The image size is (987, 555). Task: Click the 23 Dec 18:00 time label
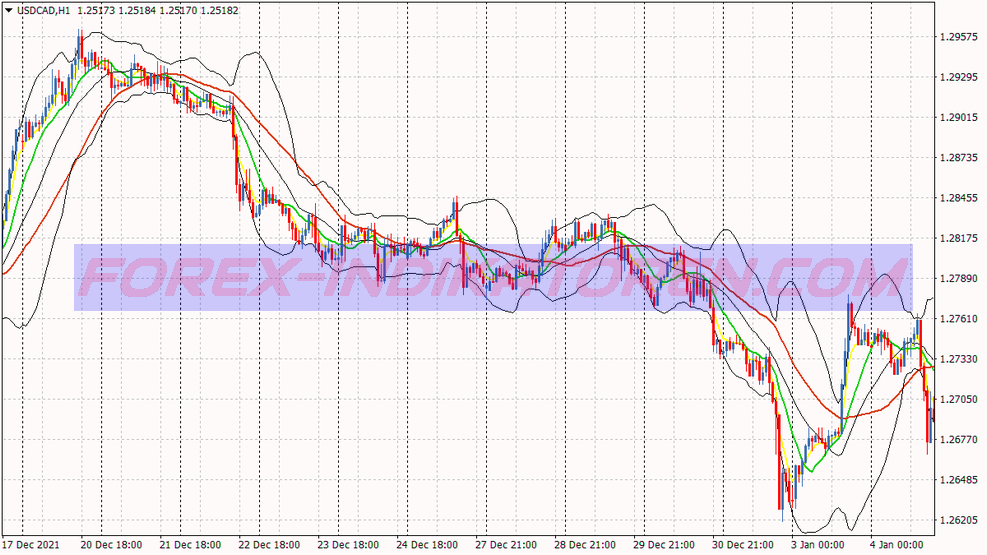point(348,544)
